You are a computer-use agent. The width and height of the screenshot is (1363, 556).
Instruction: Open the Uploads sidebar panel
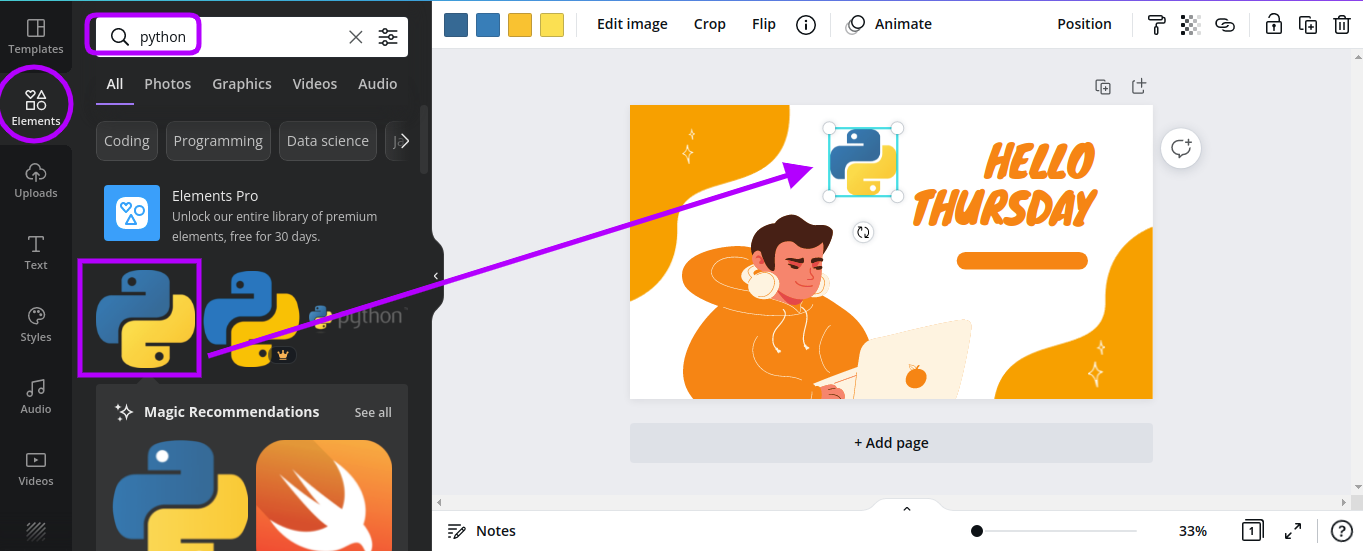click(x=36, y=180)
